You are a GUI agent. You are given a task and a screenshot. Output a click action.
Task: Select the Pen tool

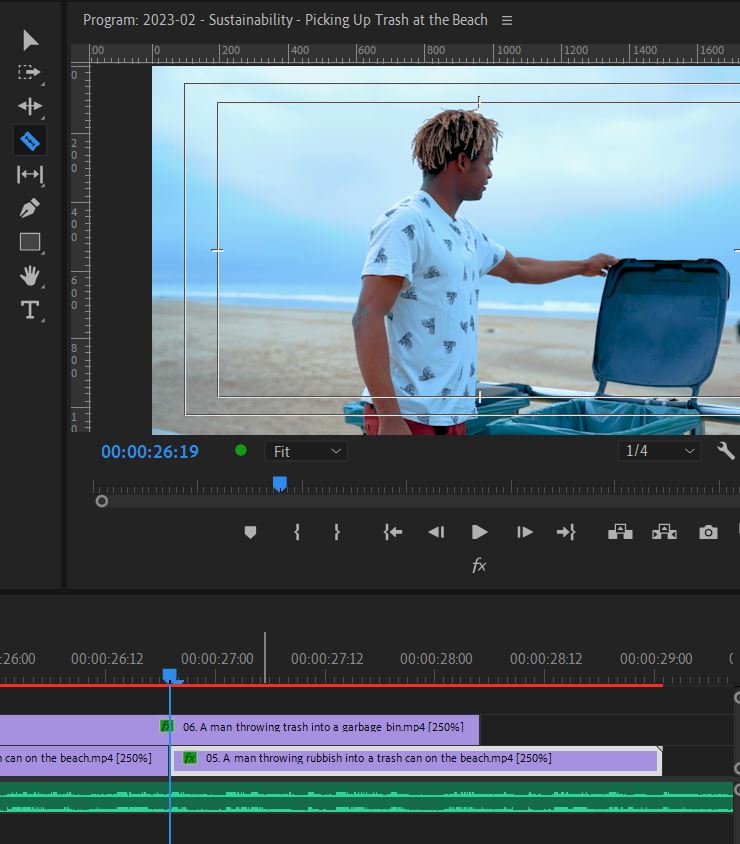30,208
